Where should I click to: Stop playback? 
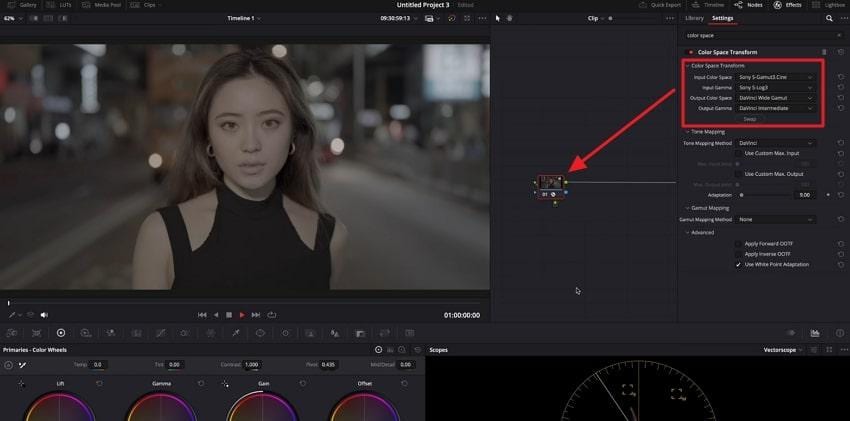[229, 315]
